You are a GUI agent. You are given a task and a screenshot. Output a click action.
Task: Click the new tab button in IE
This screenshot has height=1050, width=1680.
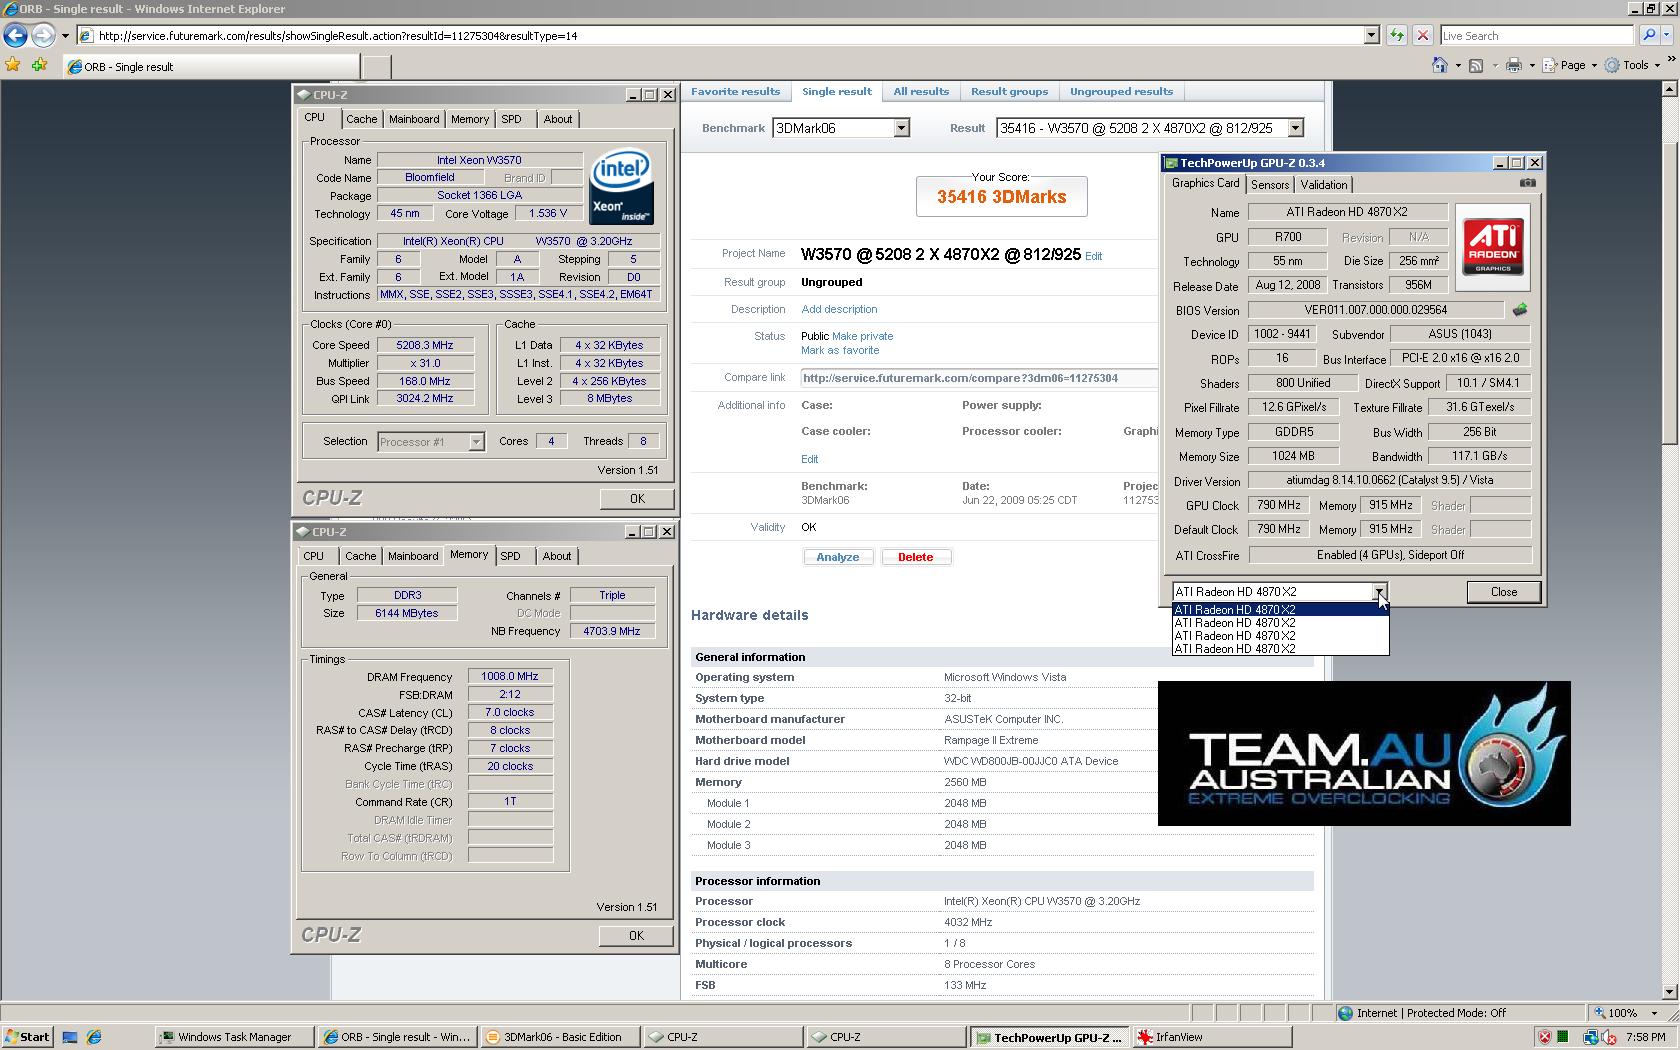(376, 67)
